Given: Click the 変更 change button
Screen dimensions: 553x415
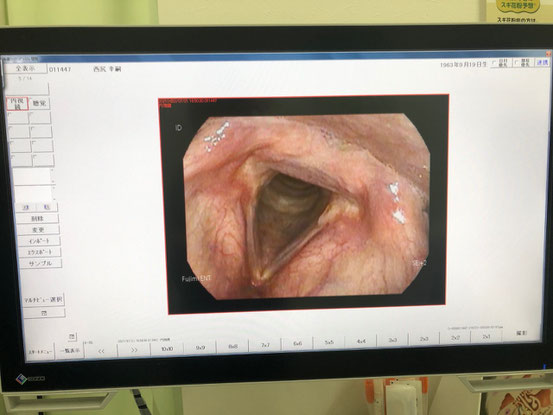Looking at the screenshot, I should coord(38,230).
